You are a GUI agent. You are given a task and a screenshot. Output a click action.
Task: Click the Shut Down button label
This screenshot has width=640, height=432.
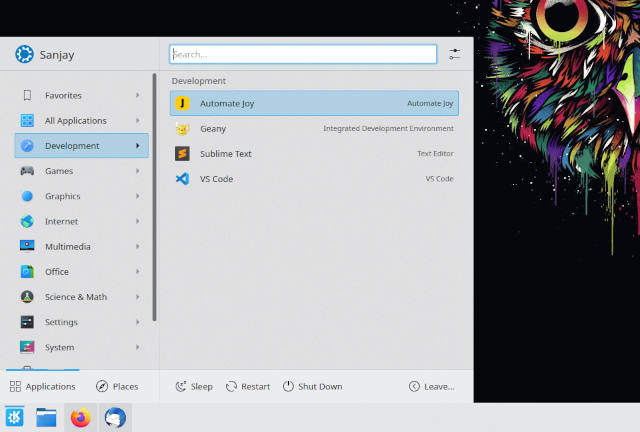coord(320,387)
